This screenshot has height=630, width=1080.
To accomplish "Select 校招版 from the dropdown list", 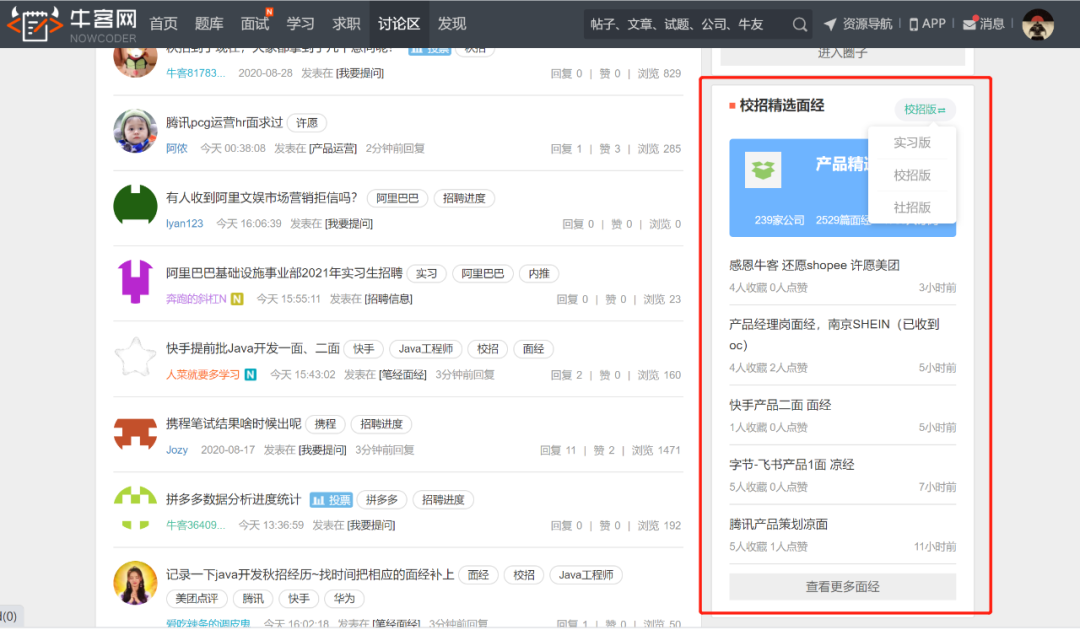I will 912,175.
